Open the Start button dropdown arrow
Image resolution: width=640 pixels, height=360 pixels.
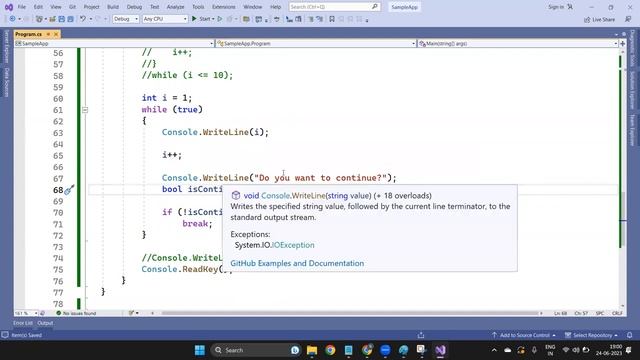pyautogui.click(x=213, y=19)
